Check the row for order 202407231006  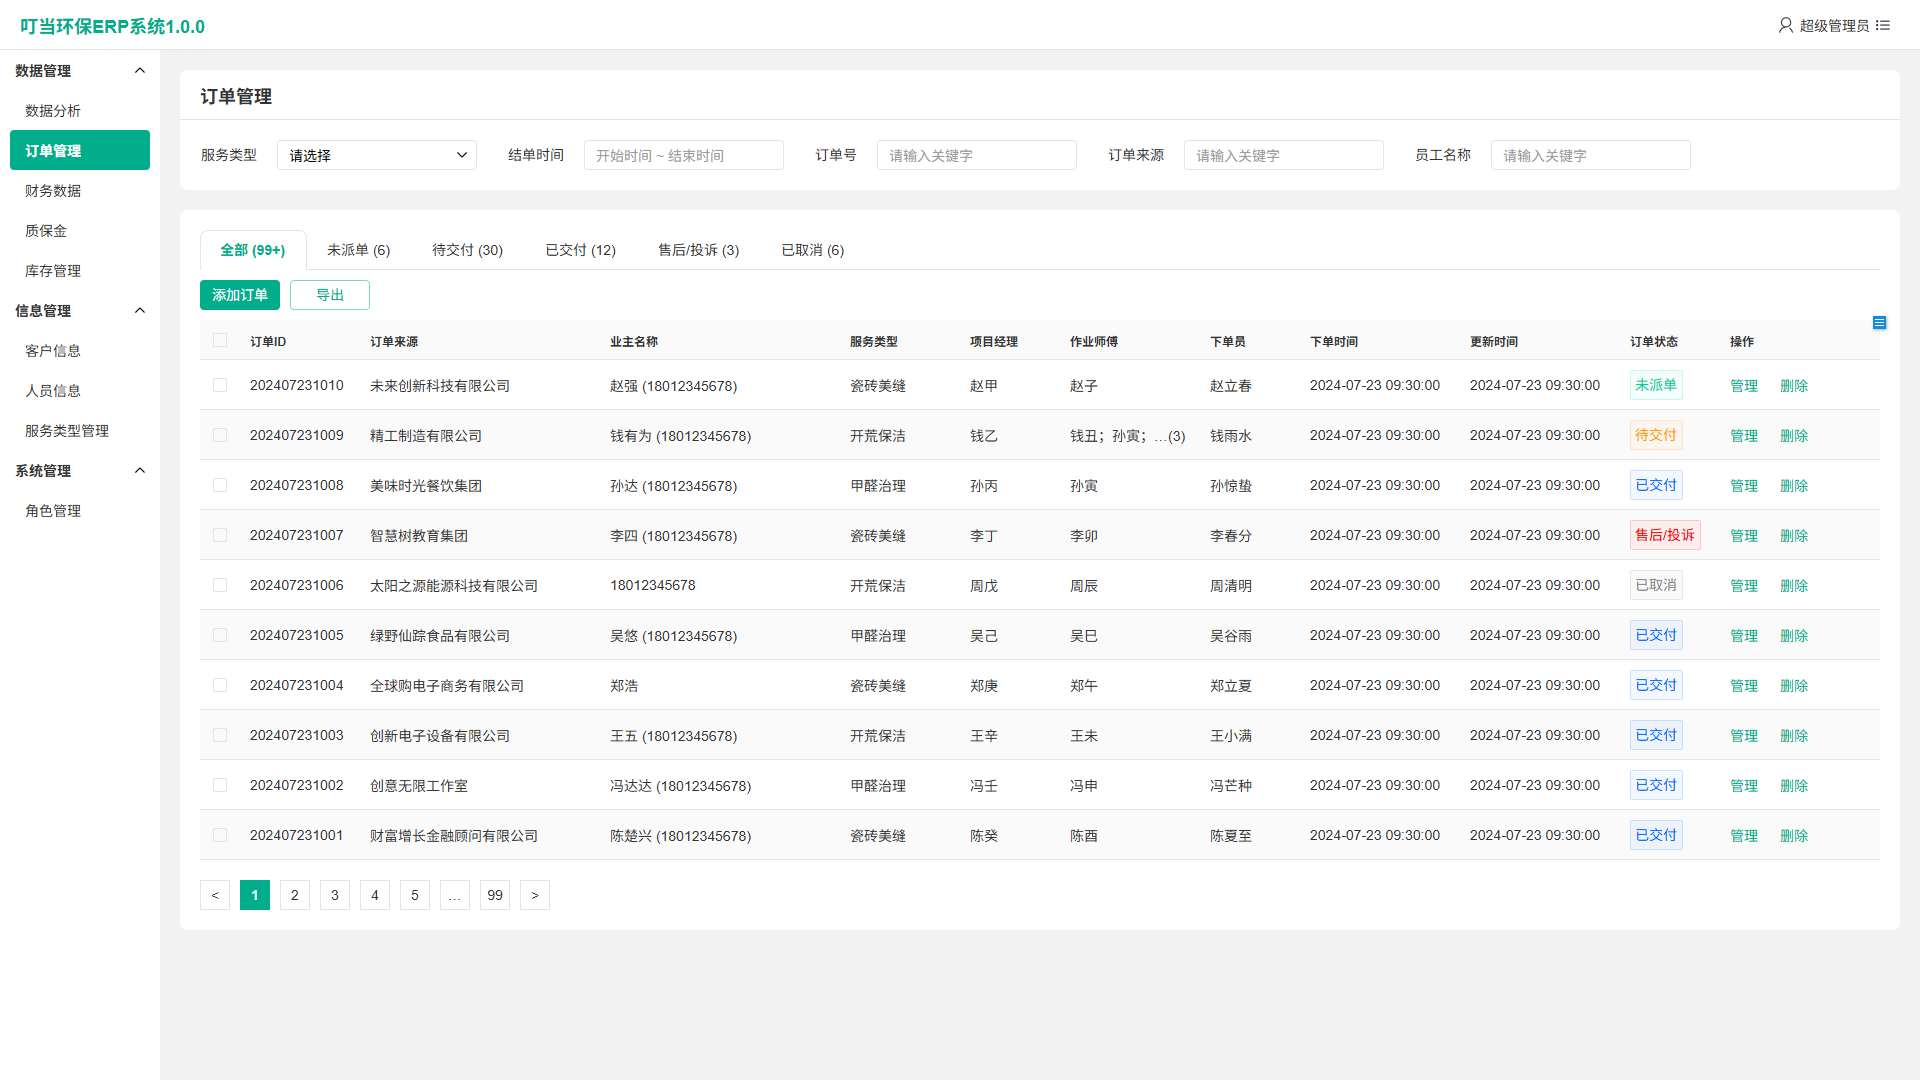[x=220, y=585]
